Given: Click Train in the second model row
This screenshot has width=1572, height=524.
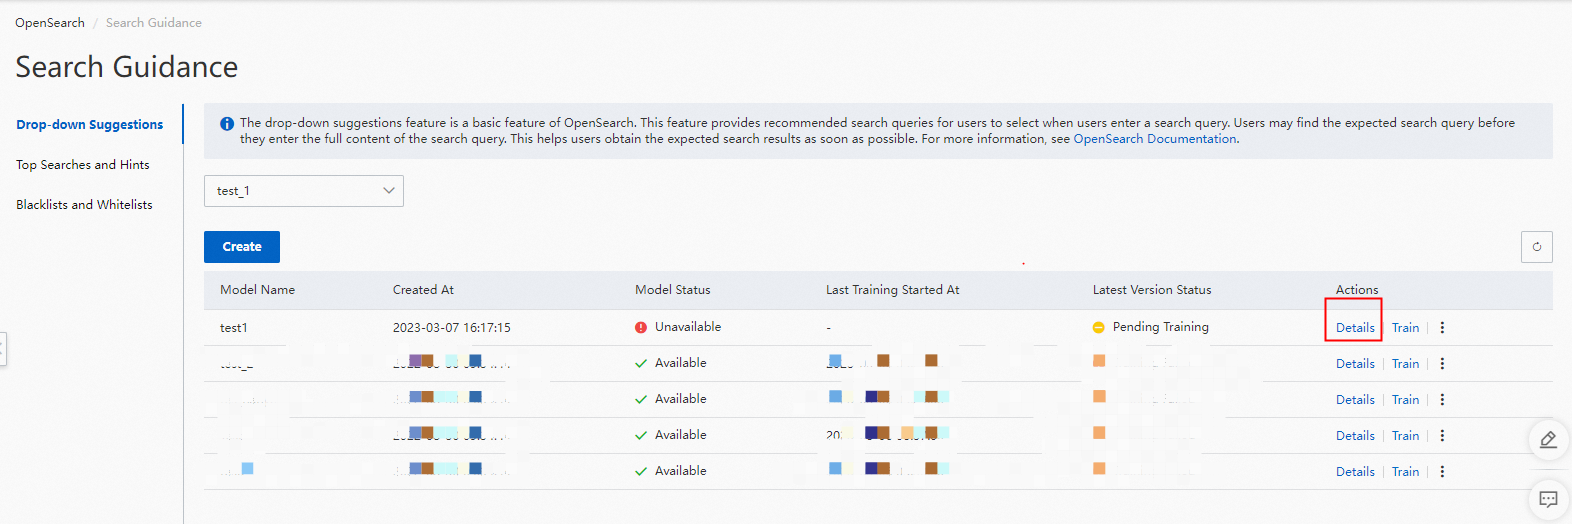Looking at the screenshot, I should tap(1405, 364).
